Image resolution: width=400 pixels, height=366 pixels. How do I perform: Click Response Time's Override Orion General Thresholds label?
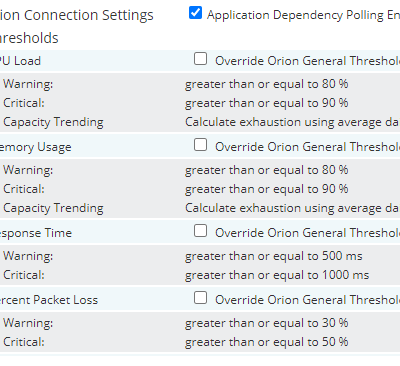[x=307, y=233]
